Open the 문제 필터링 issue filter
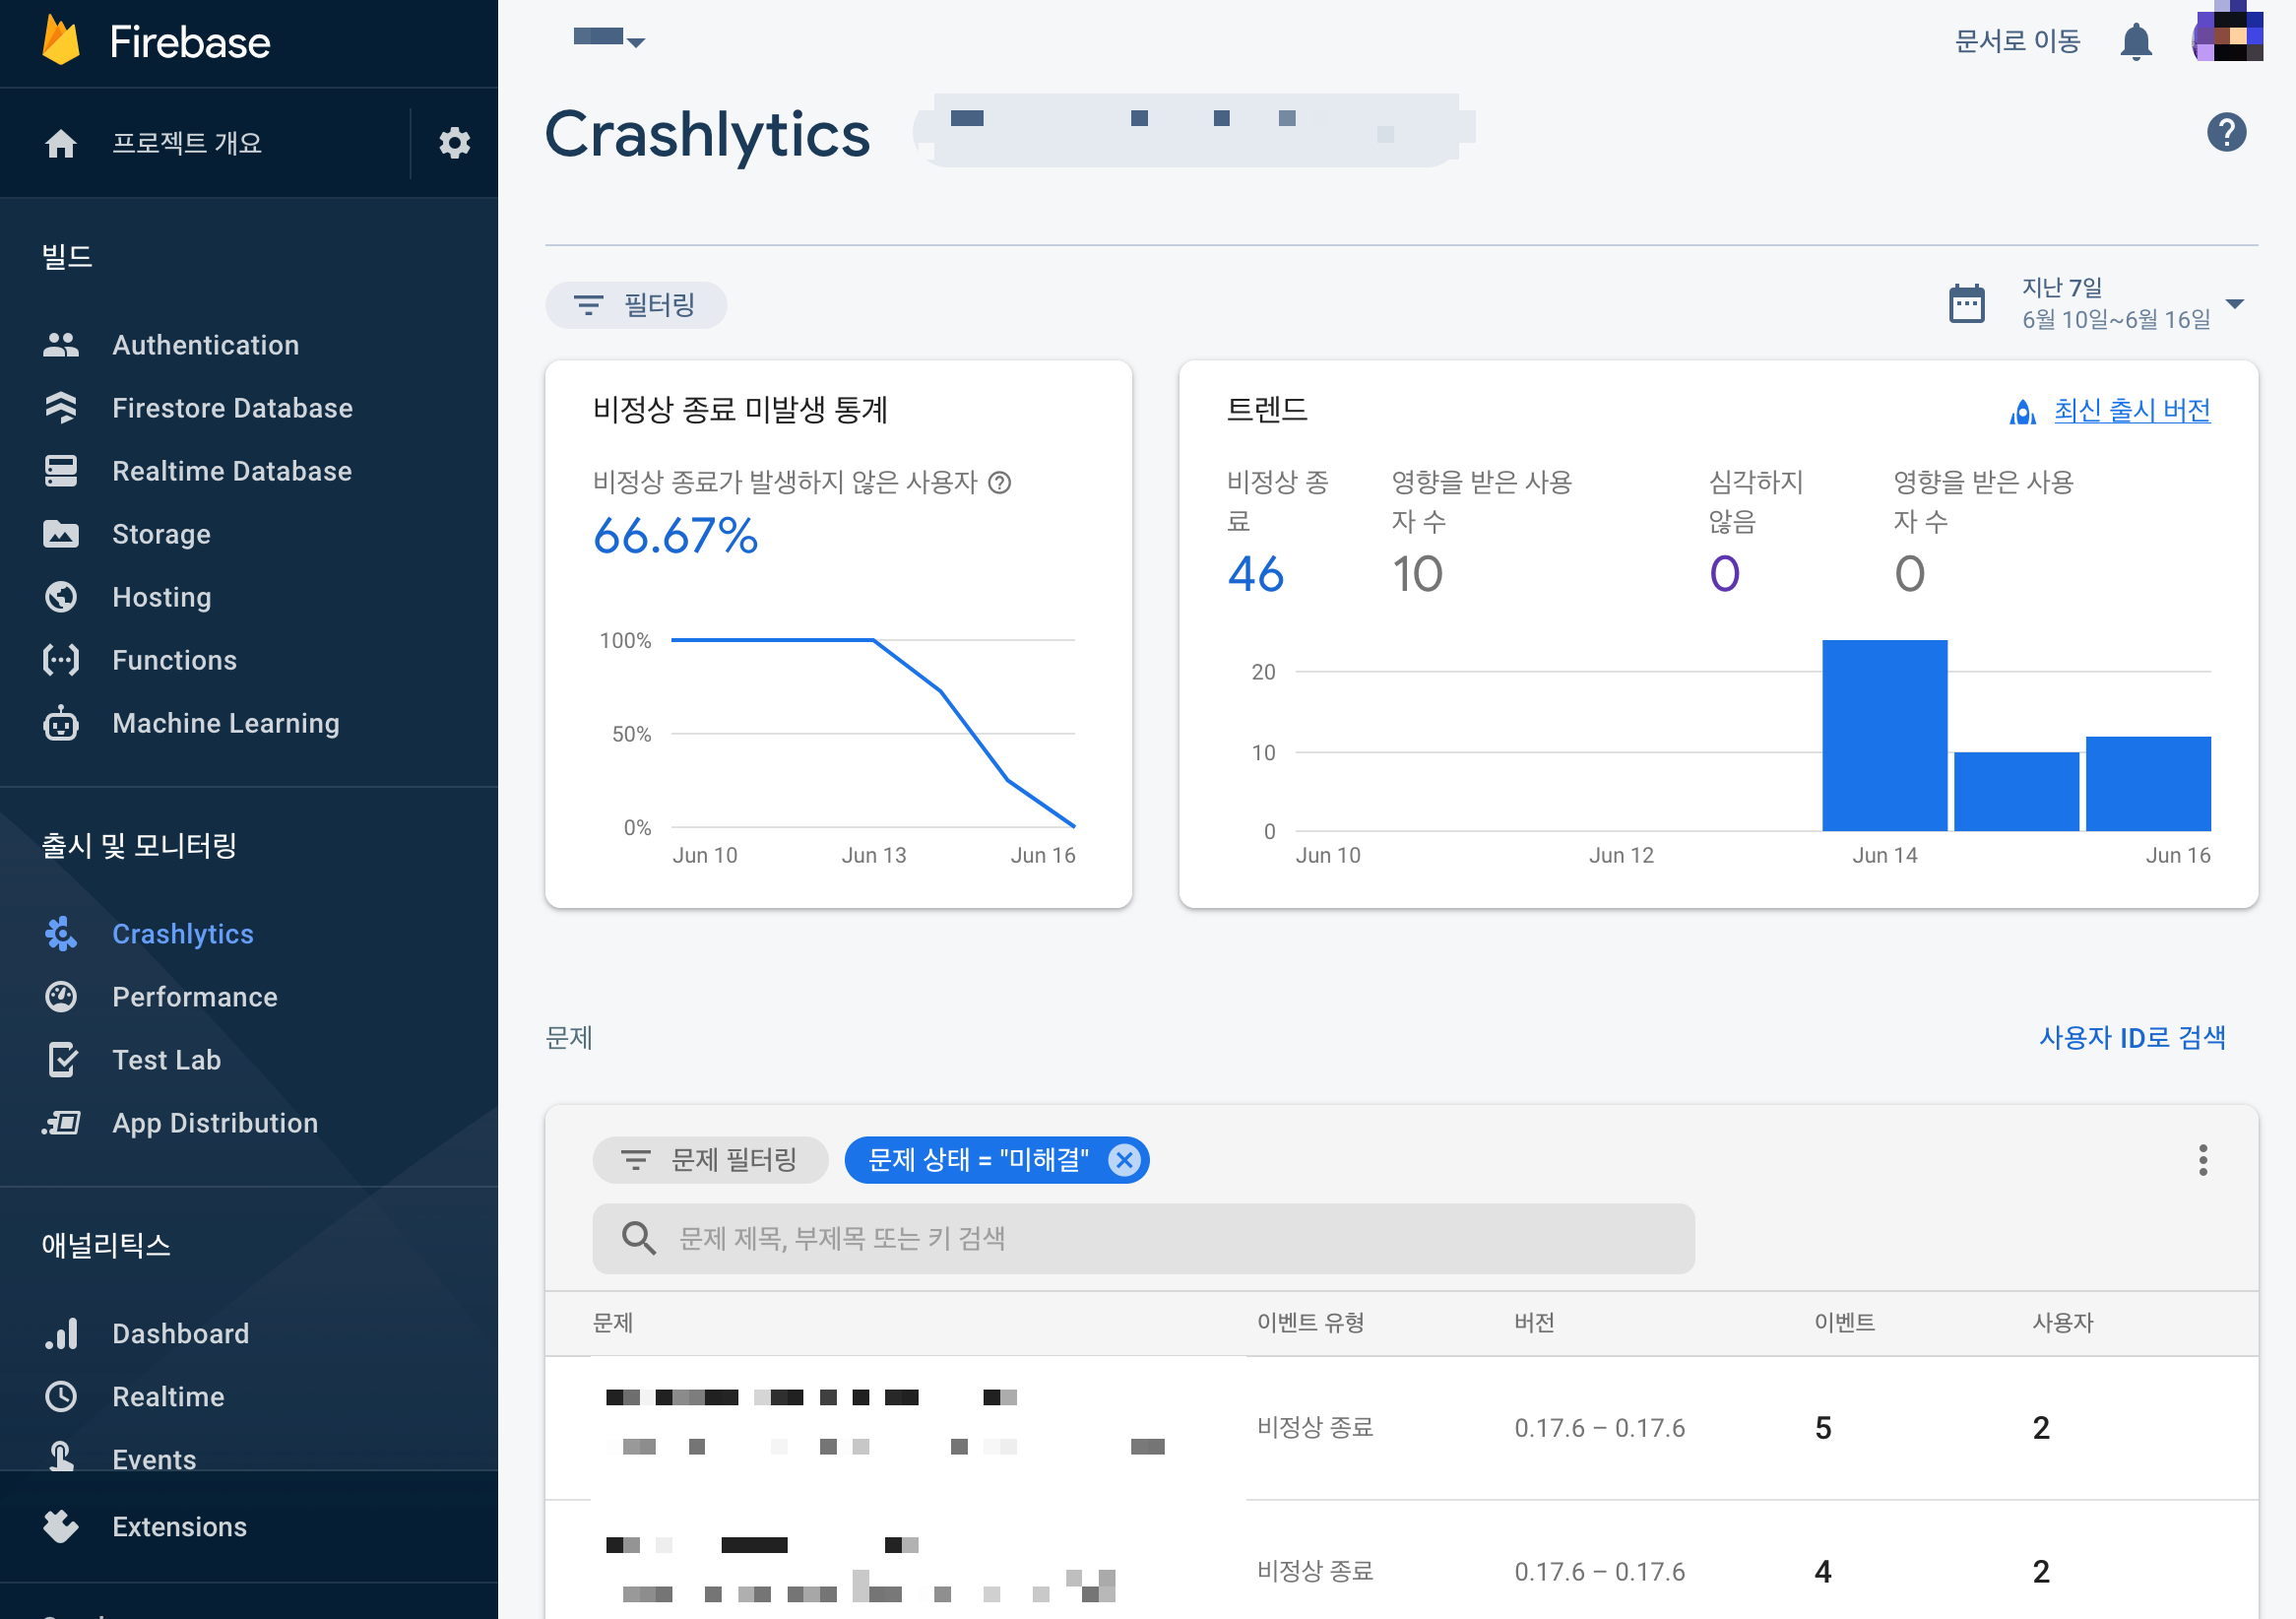 click(x=710, y=1160)
